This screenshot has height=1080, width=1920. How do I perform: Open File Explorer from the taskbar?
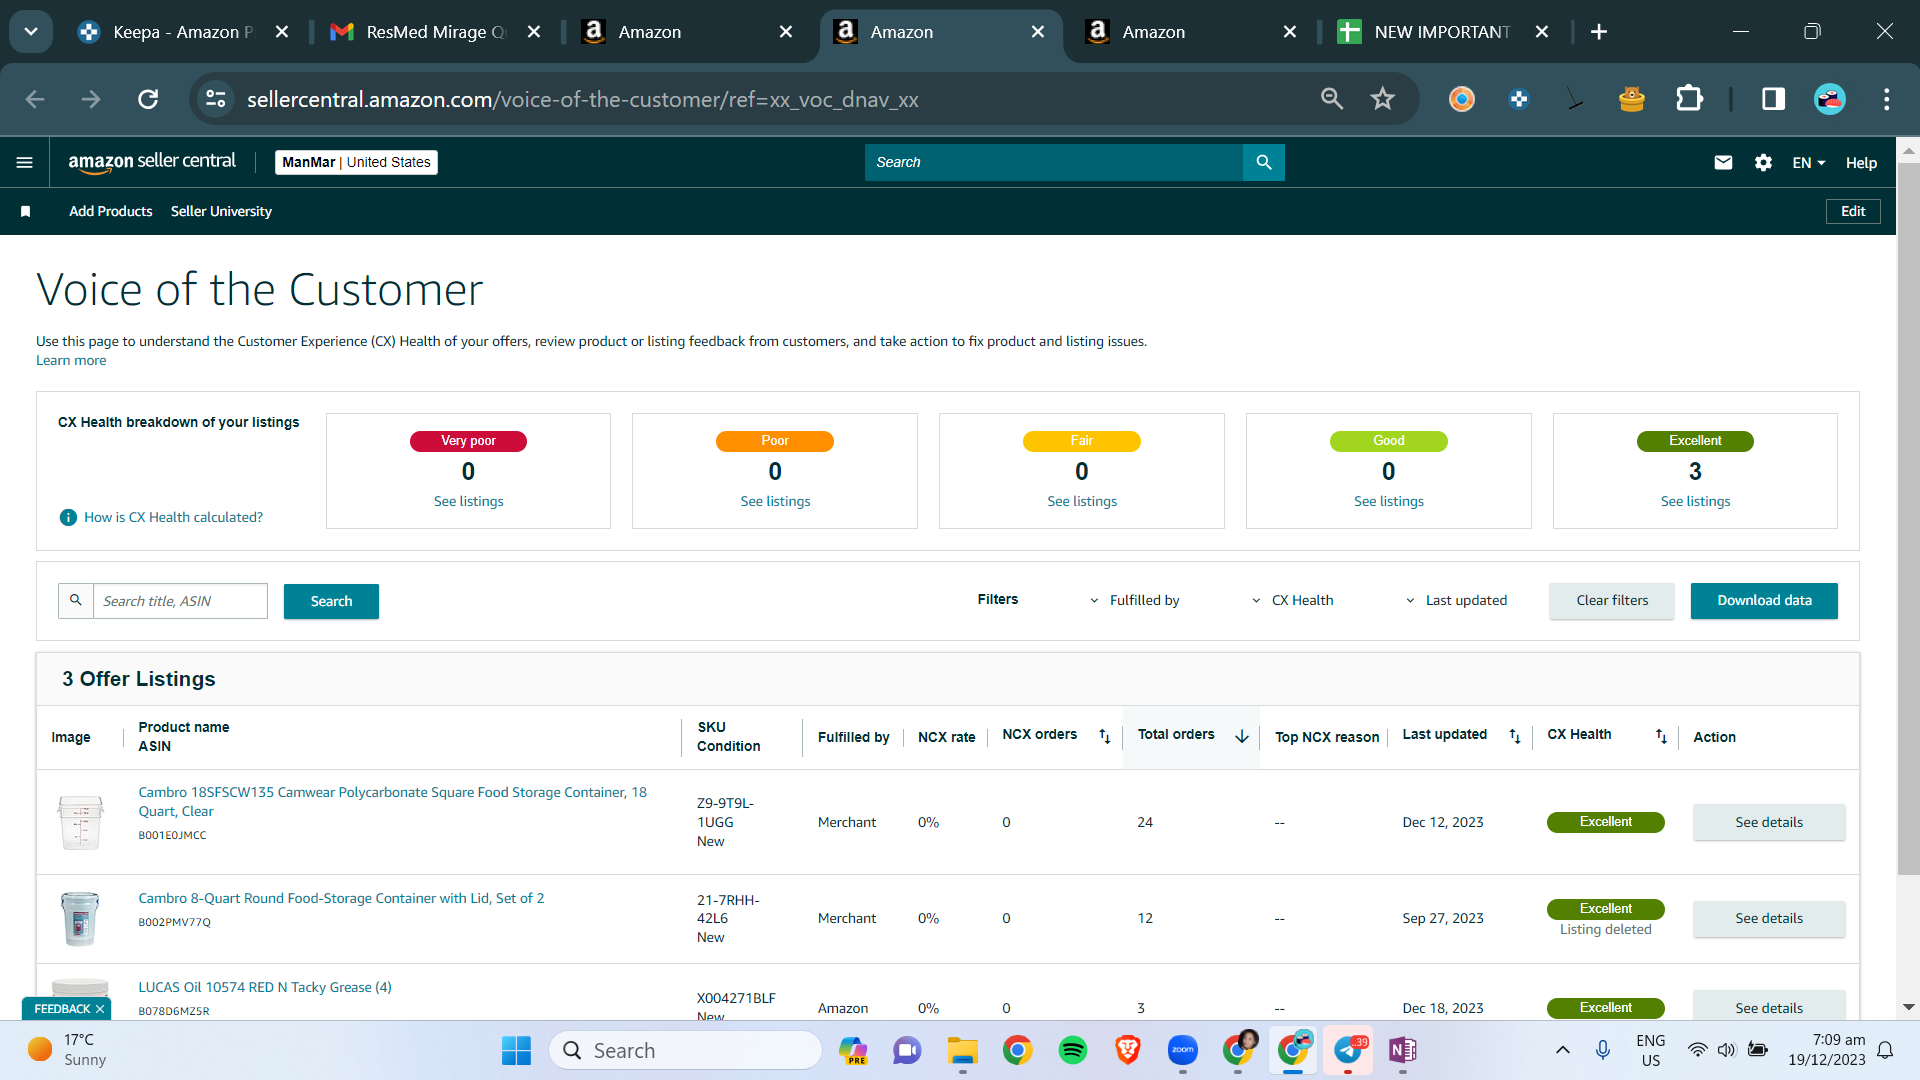click(962, 1050)
